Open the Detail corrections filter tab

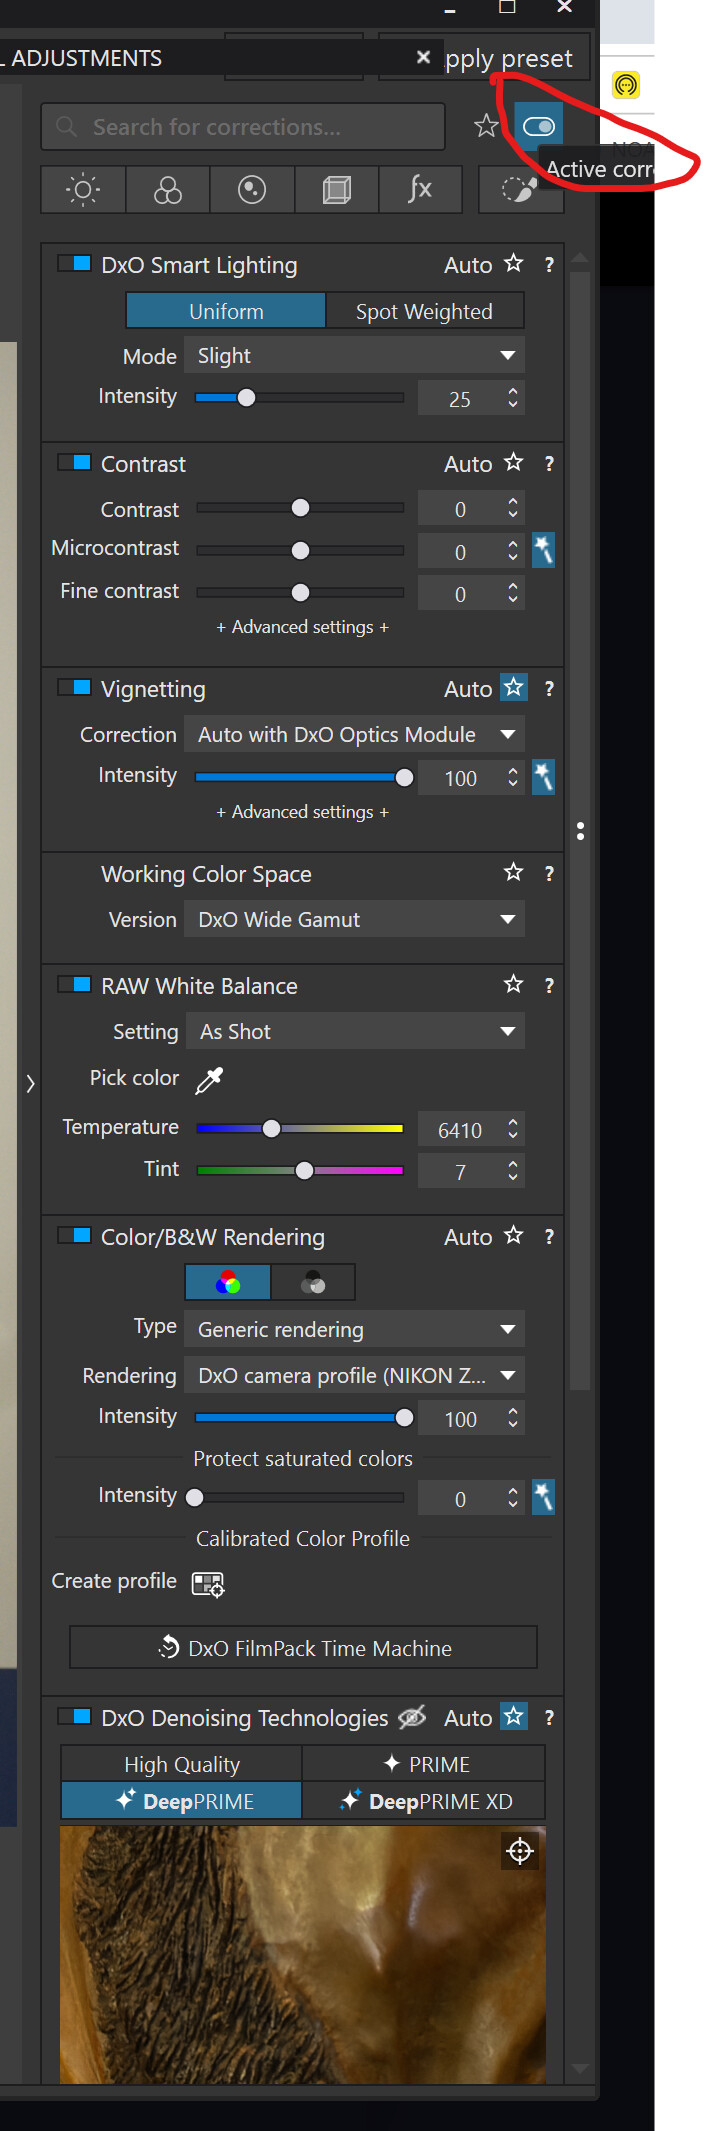252,189
